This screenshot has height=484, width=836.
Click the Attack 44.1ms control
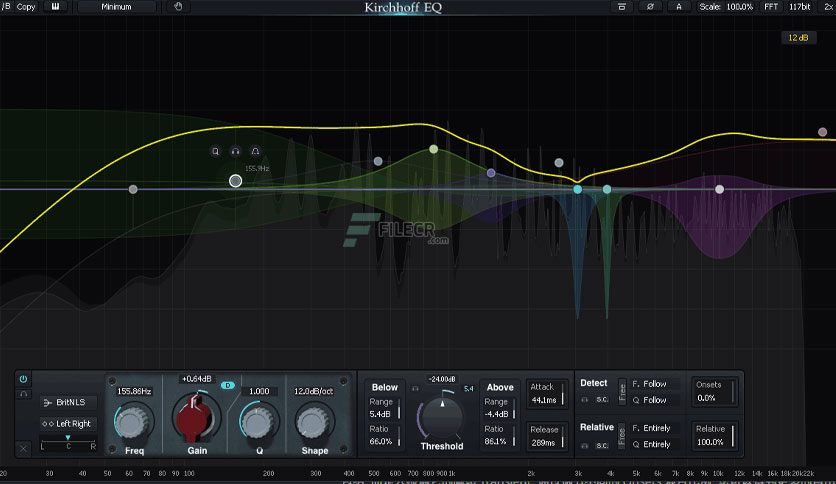547,394
